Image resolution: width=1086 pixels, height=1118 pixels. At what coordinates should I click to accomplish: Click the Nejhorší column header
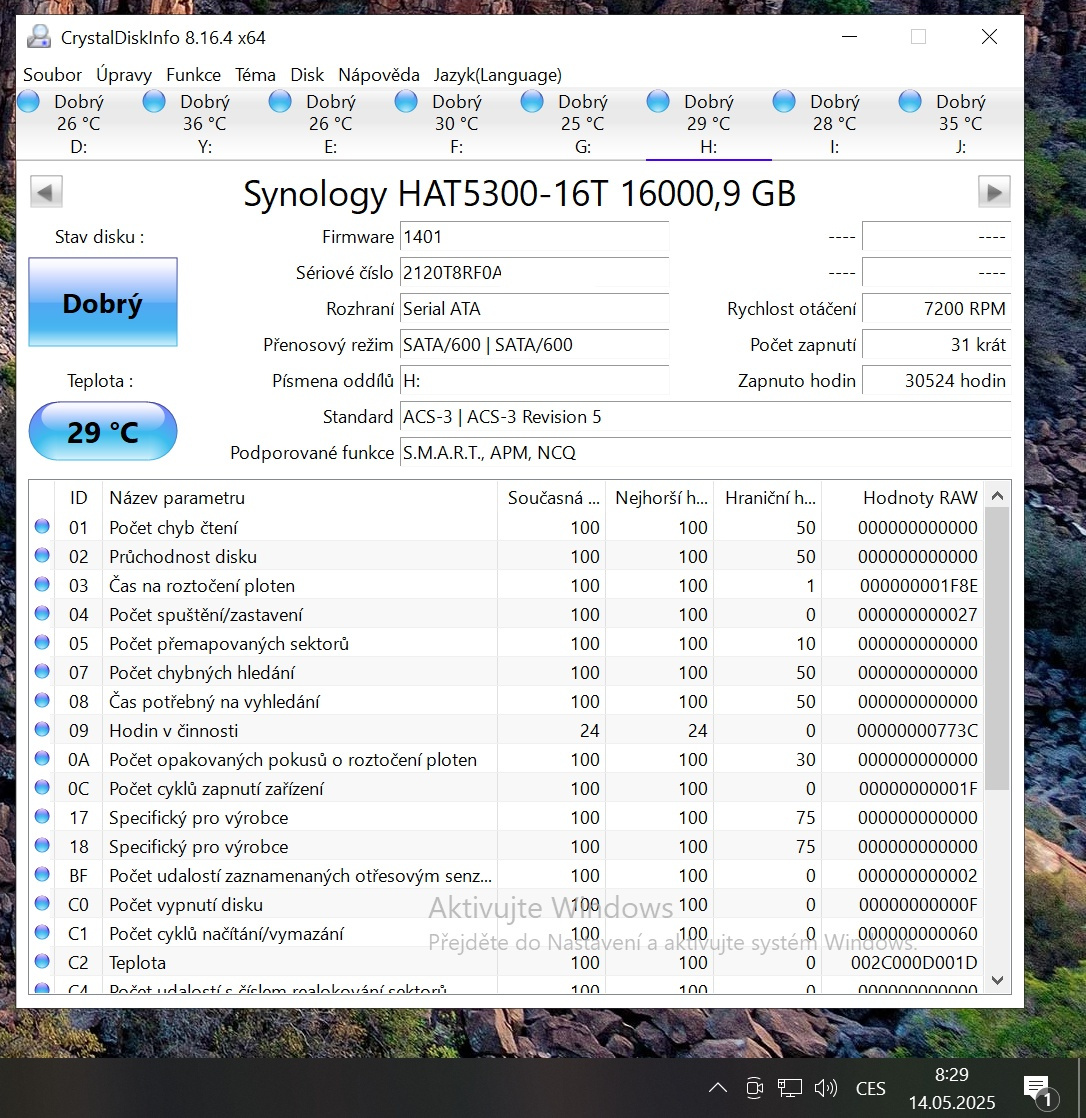point(660,498)
